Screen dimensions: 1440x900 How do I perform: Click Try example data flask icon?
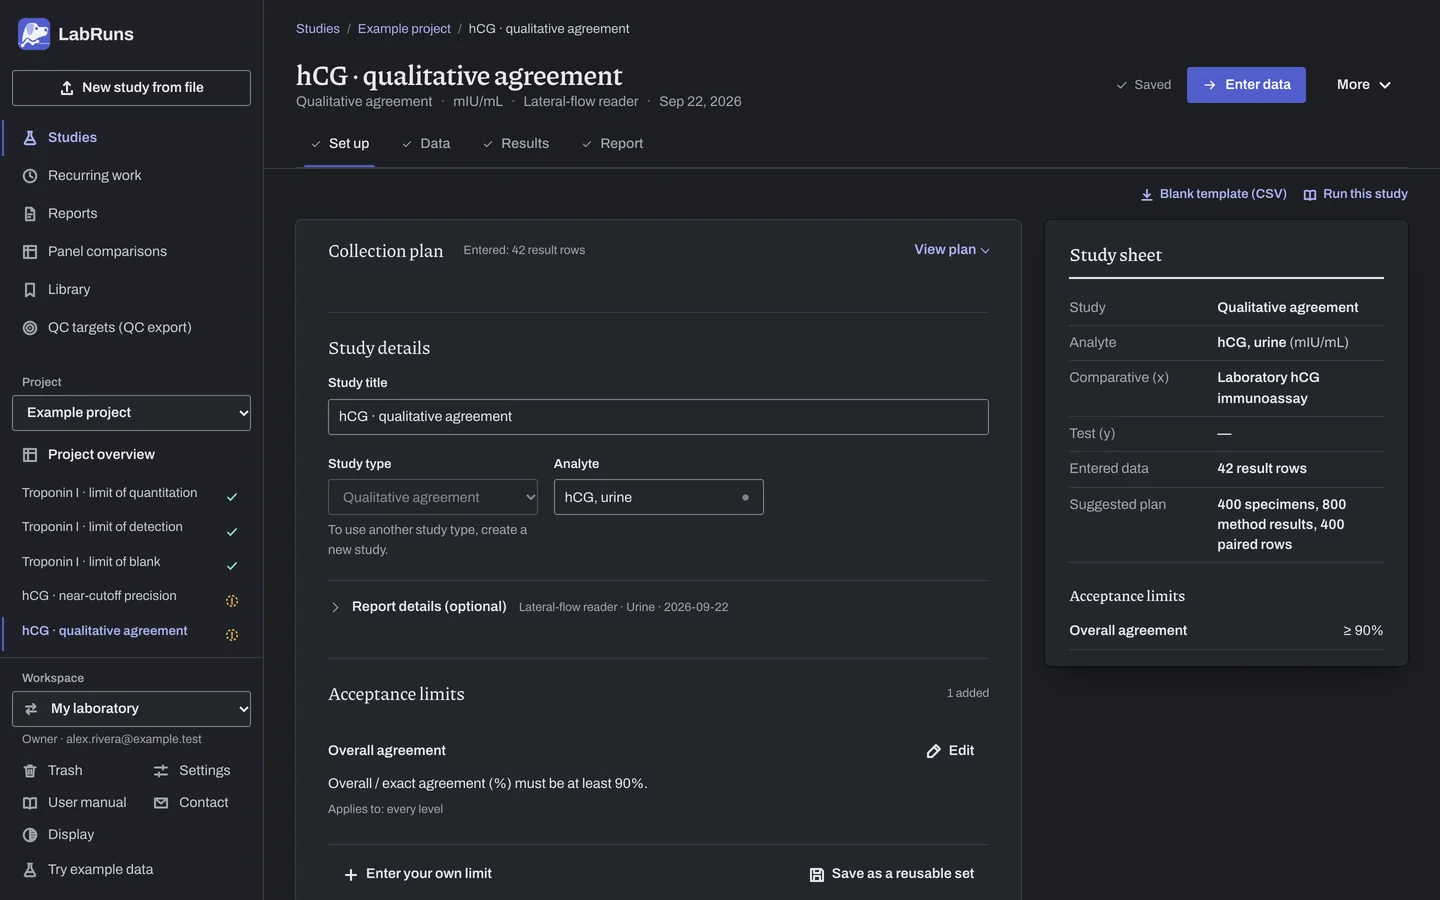(30, 870)
